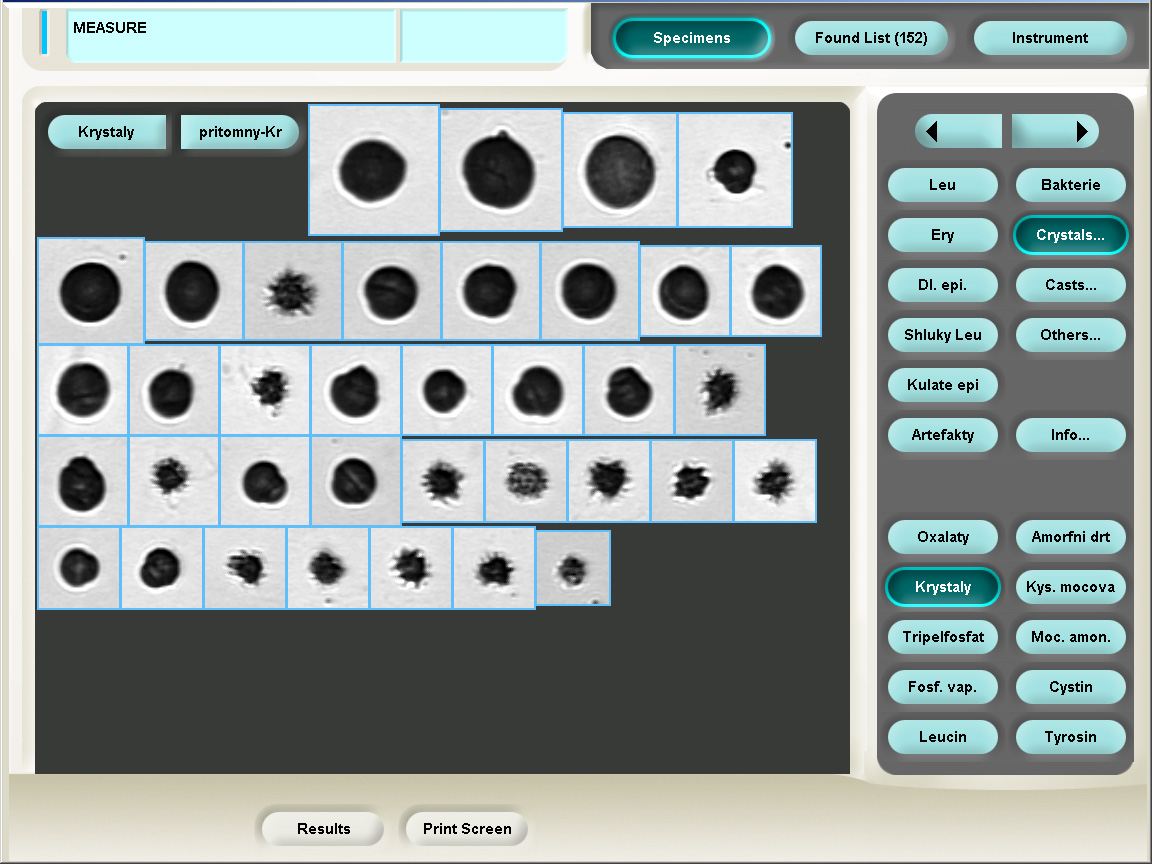Select the Dl. epi. category

click(943, 285)
